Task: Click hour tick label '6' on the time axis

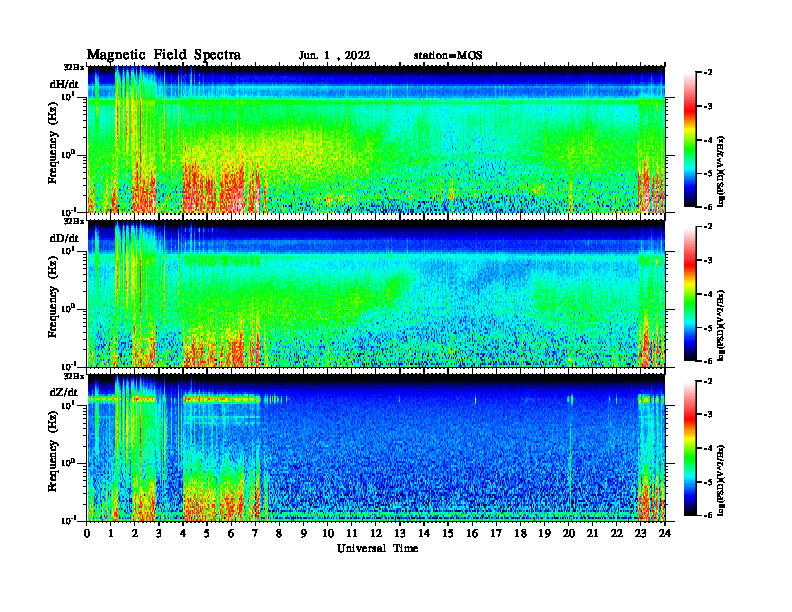Action: (232, 533)
